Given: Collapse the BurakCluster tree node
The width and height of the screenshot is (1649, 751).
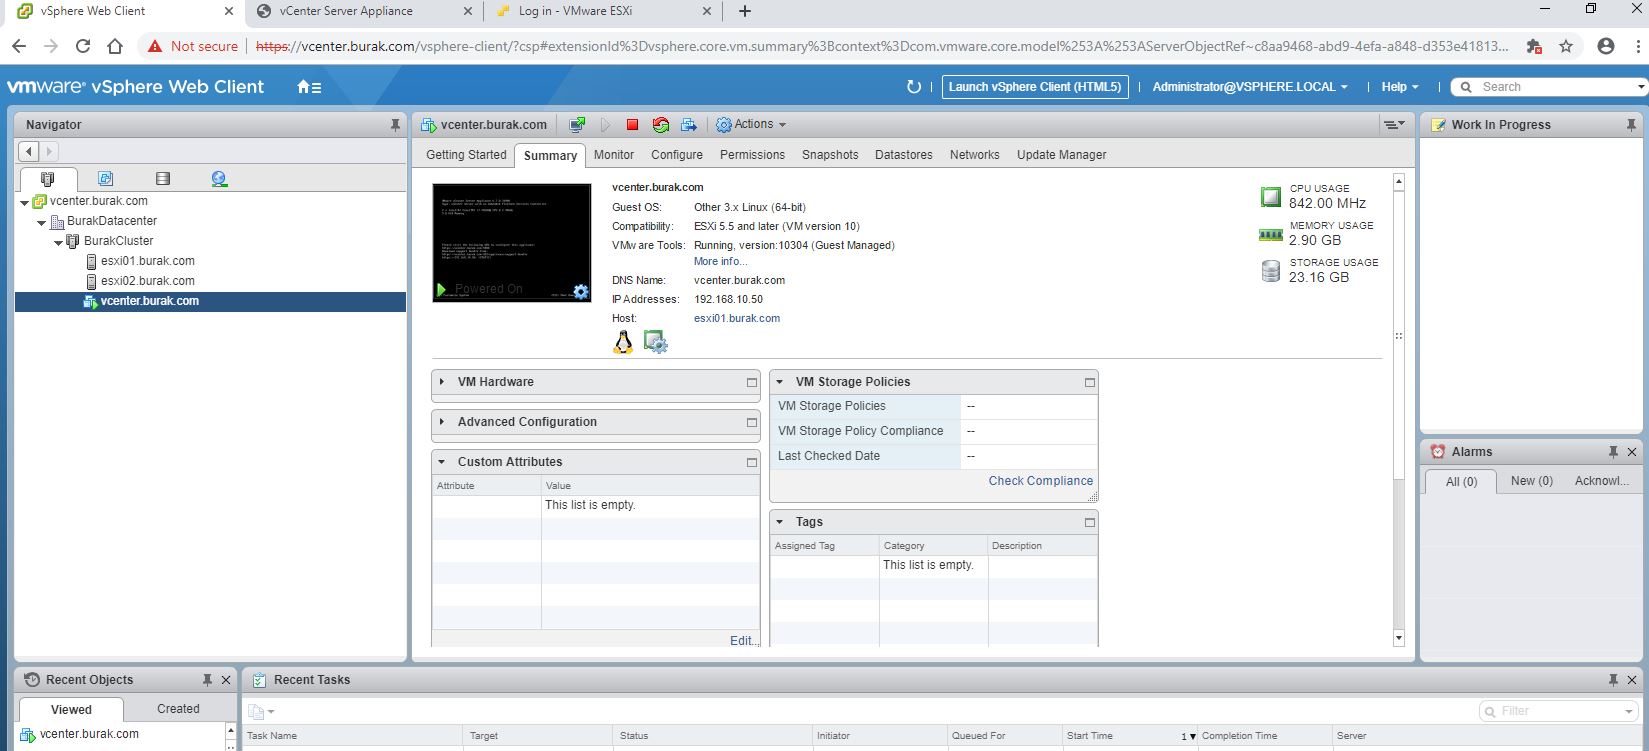Looking at the screenshot, I should coord(58,242).
